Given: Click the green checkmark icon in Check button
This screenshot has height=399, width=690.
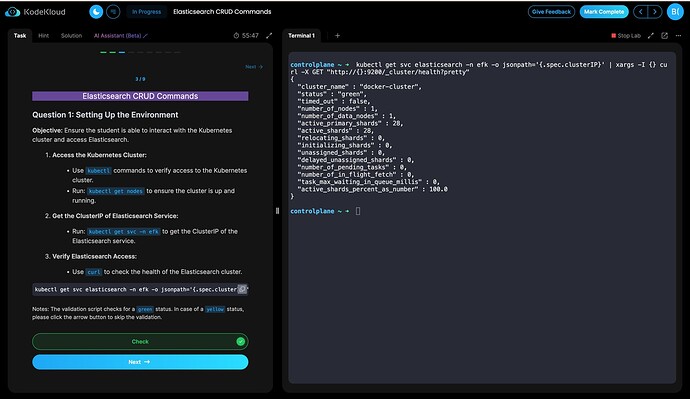Looking at the screenshot, I should [240, 341].
